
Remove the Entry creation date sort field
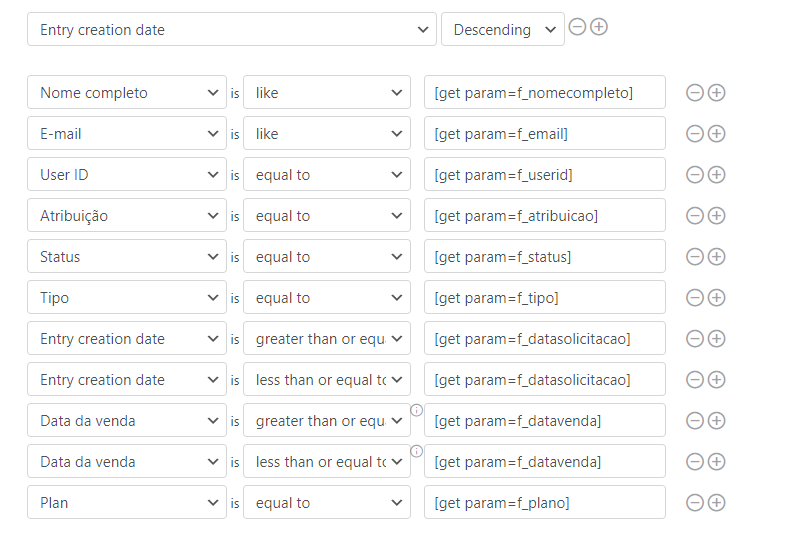tap(577, 27)
